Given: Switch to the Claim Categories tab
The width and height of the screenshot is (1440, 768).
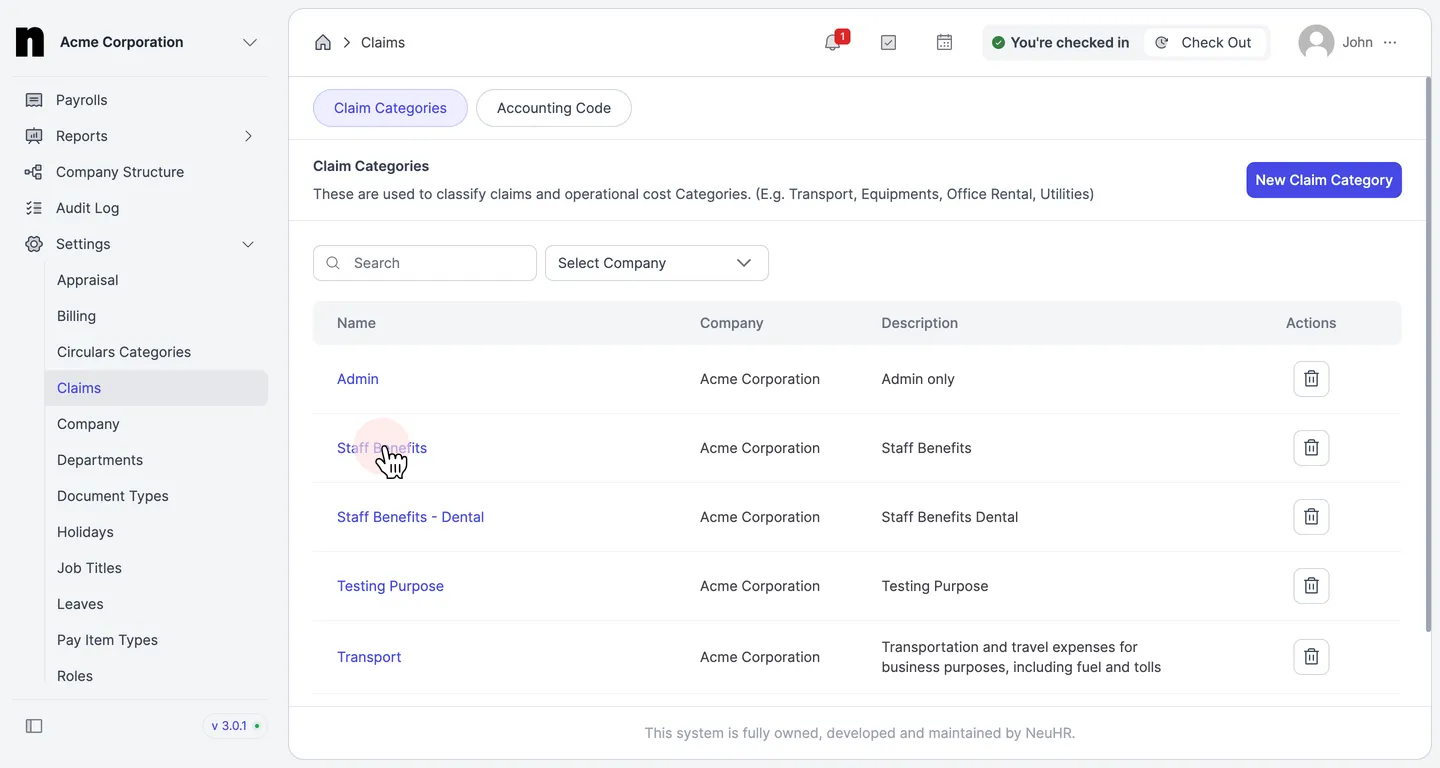Looking at the screenshot, I should pos(390,108).
